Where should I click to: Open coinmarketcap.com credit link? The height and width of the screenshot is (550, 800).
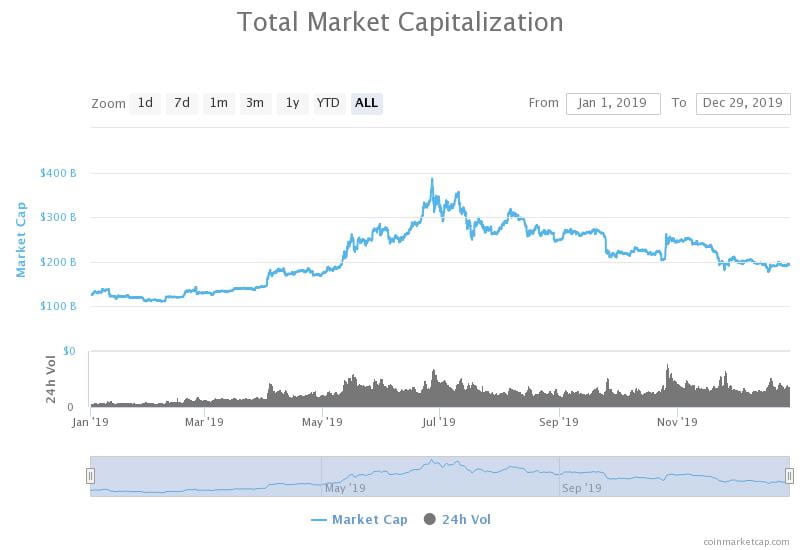click(x=743, y=540)
